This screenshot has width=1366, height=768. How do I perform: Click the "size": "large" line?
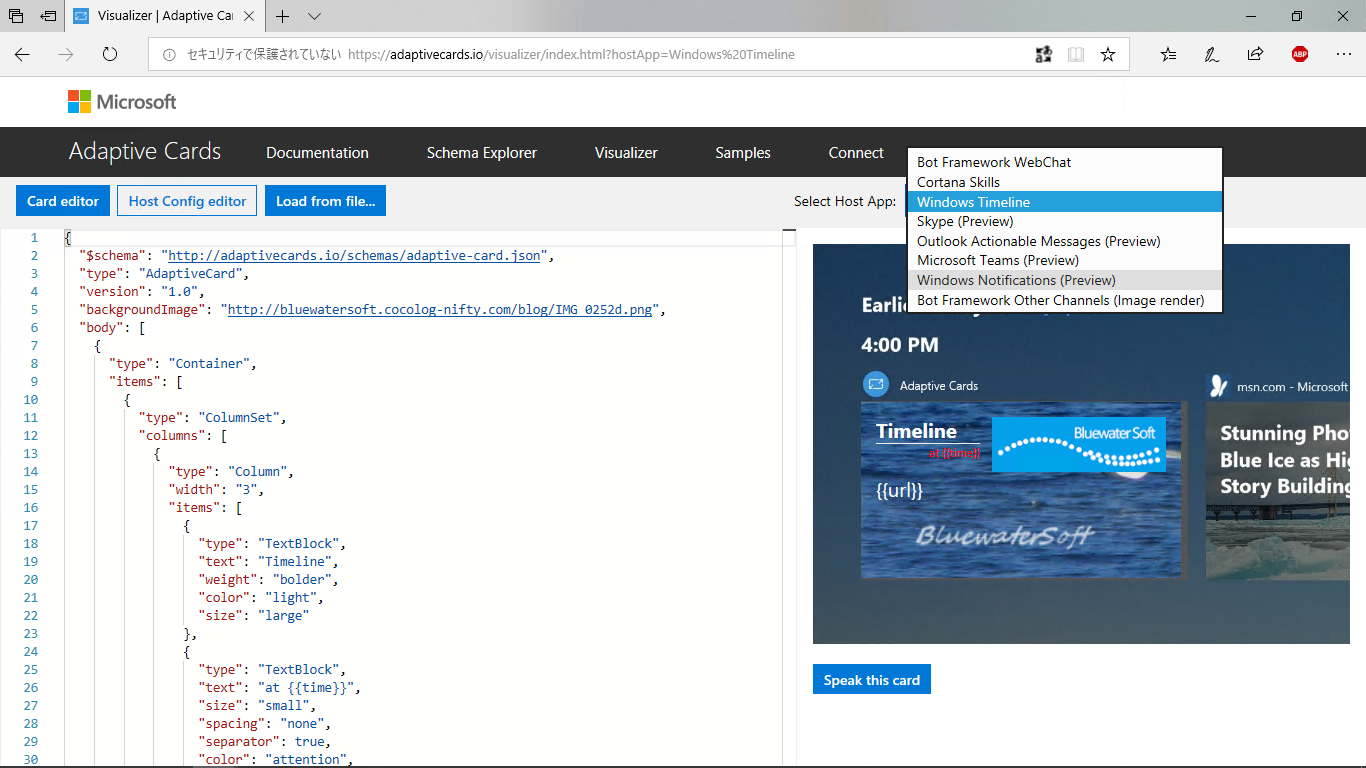point(253,615)
